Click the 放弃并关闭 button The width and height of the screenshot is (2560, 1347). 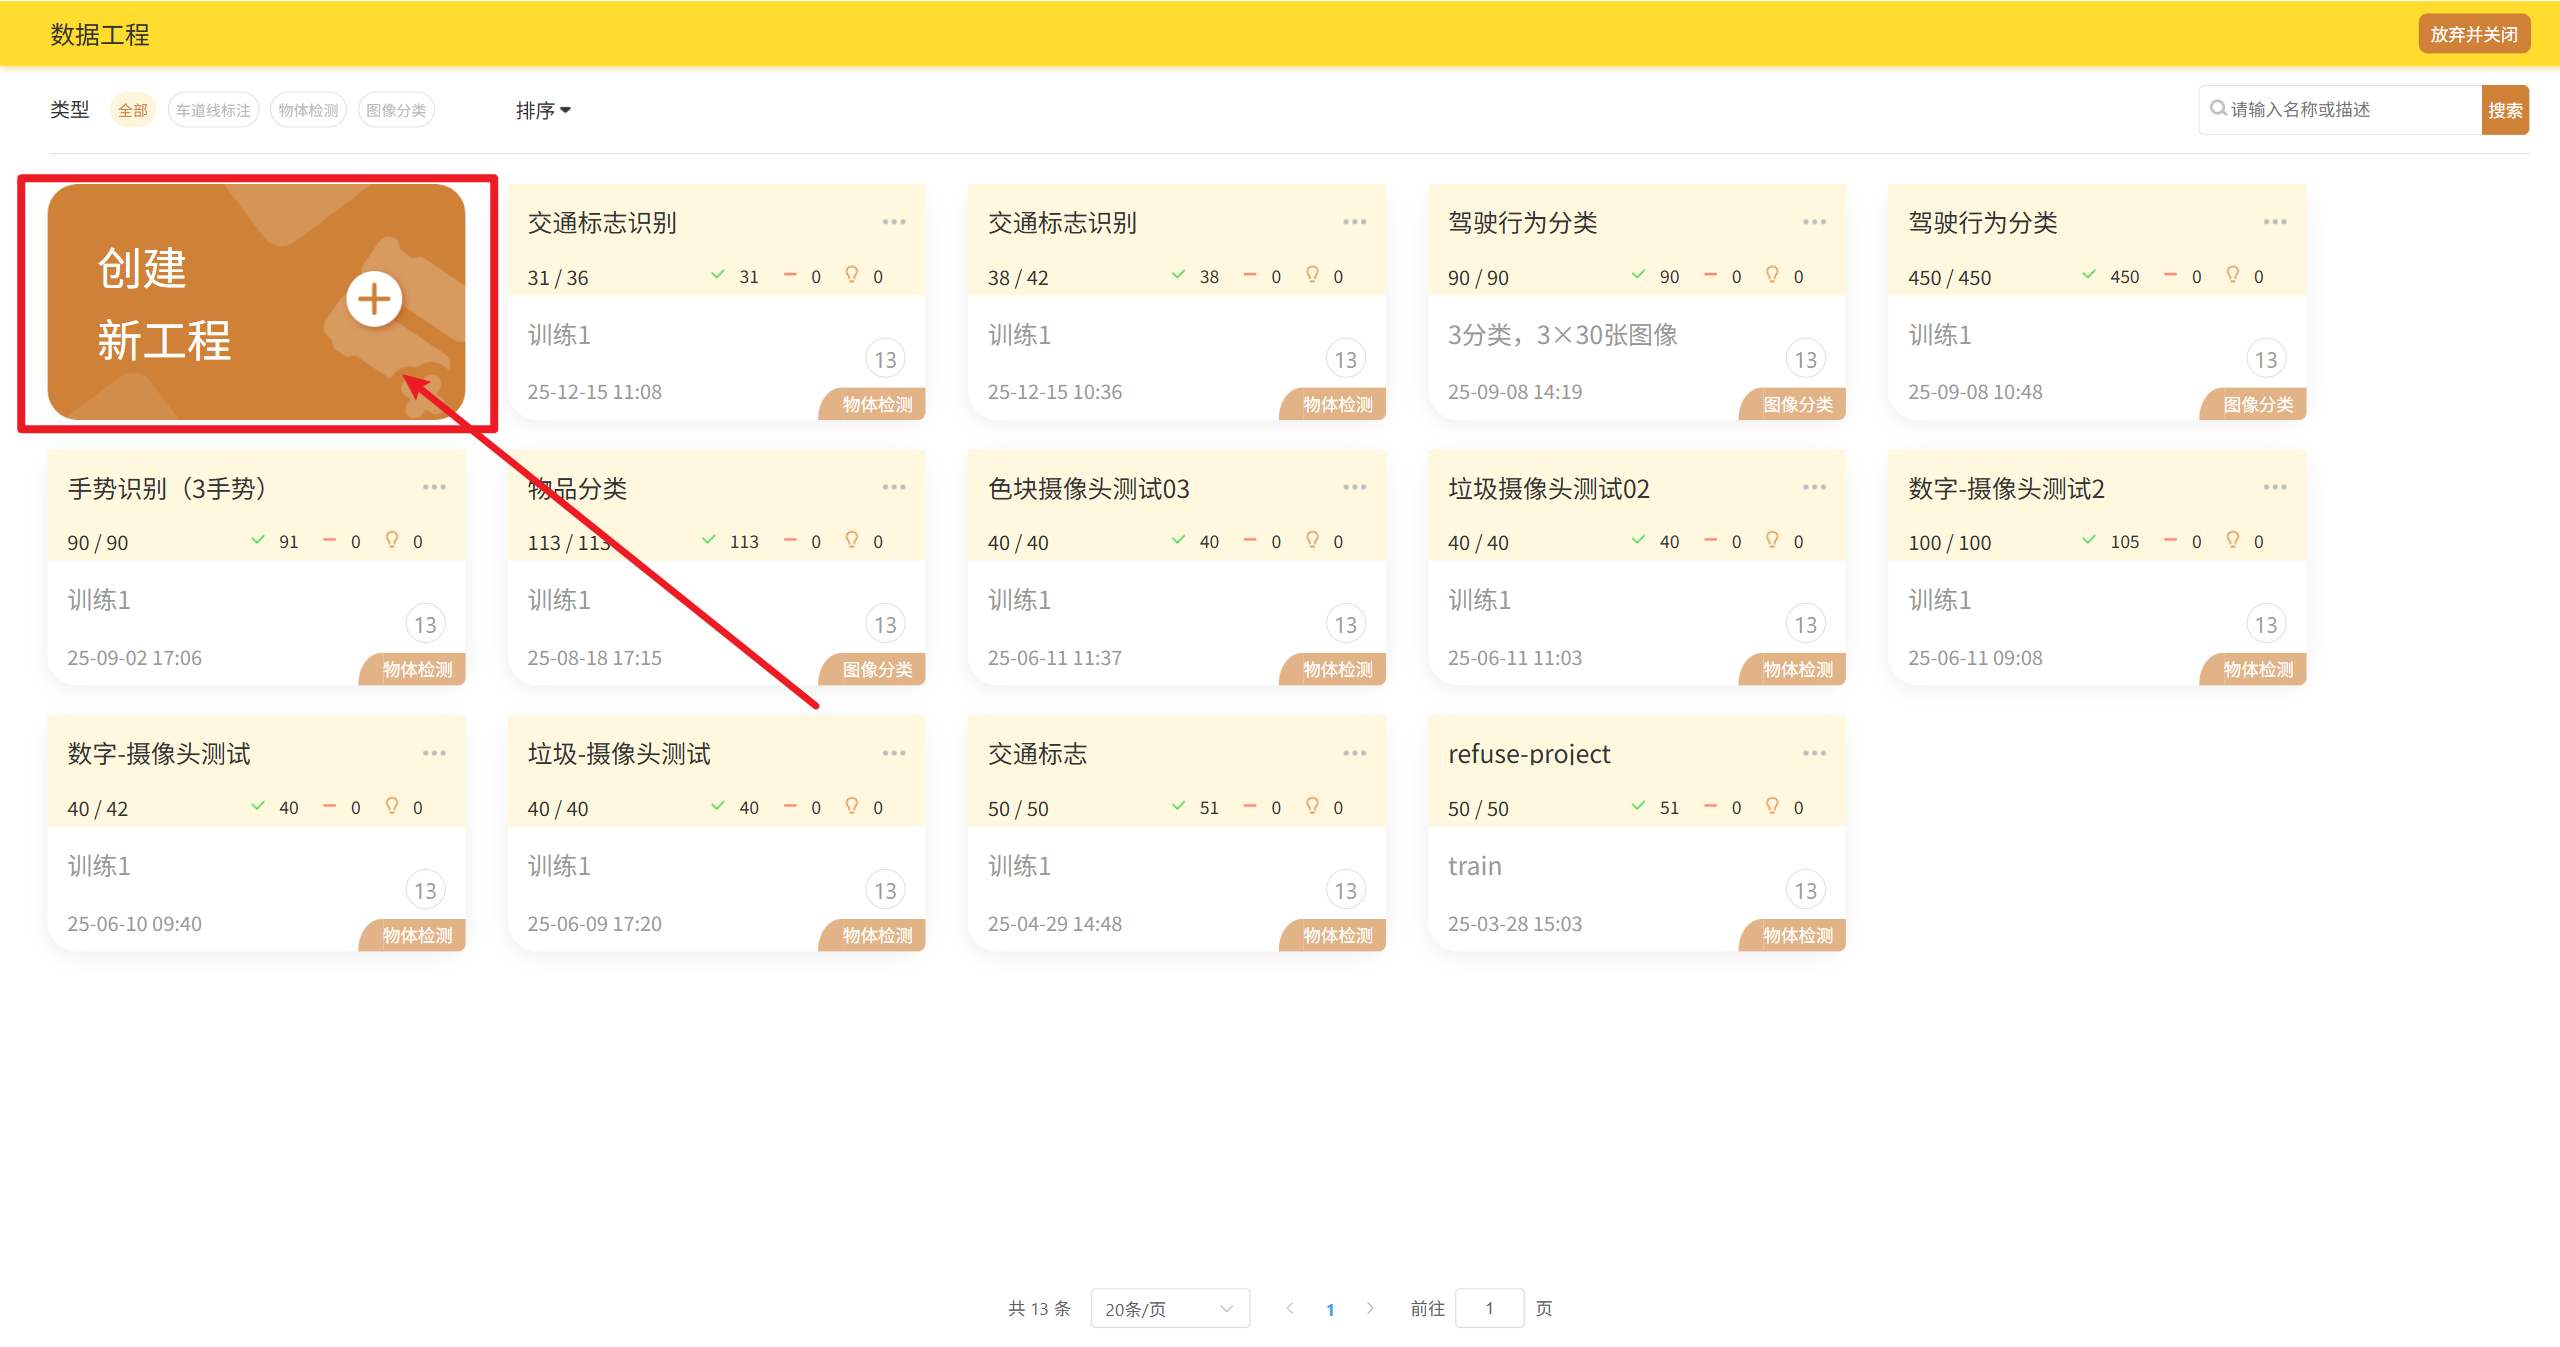pyautogui.click(x=2473, y=34)
